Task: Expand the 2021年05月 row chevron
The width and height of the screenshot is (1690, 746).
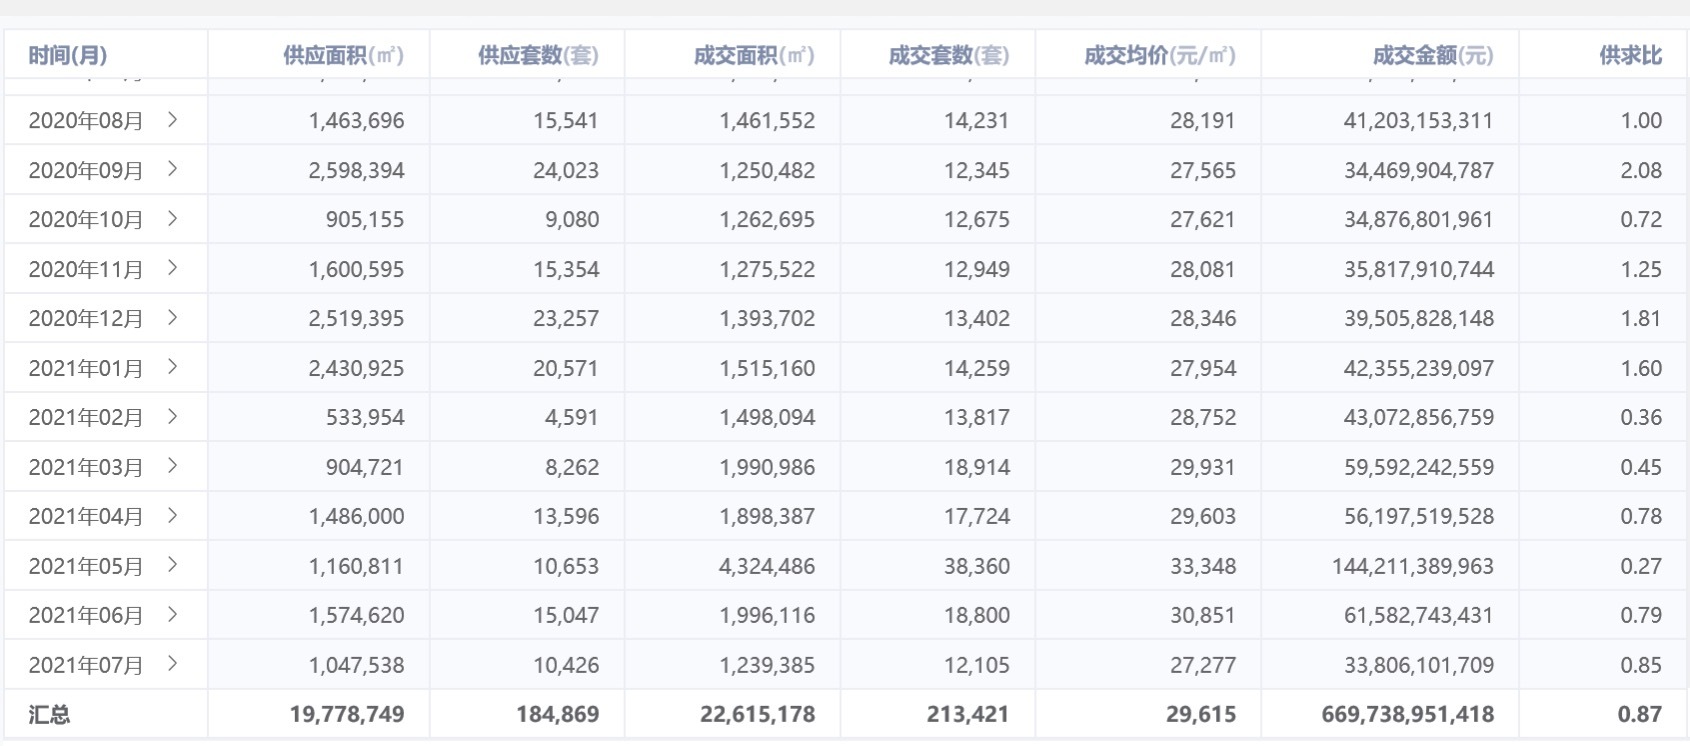Action: [x=173, y=565]
